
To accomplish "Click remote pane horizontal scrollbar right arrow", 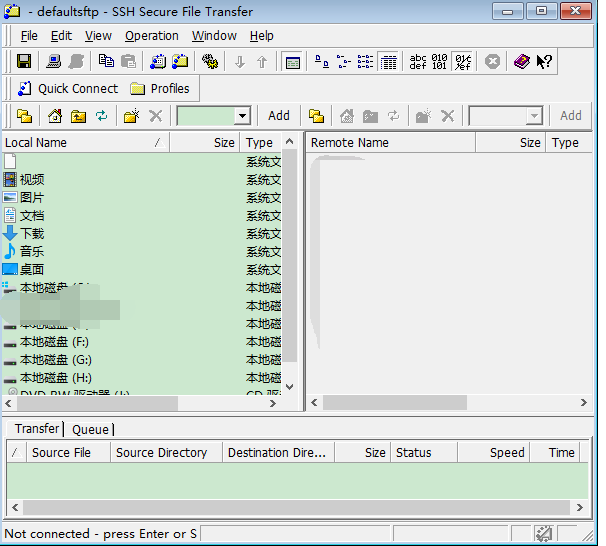I will 584,403.
